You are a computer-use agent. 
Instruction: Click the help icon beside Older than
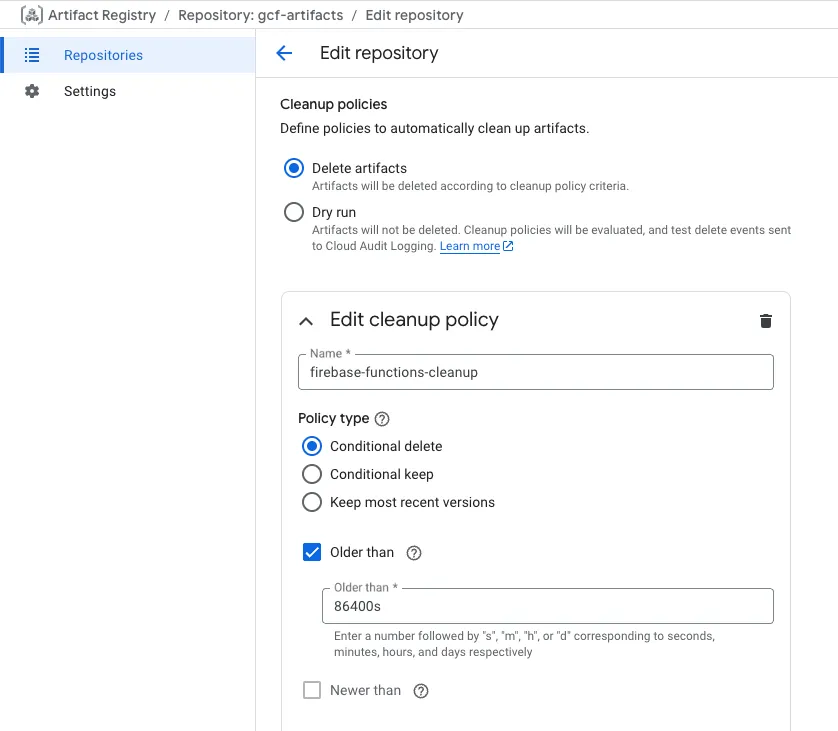414,552
